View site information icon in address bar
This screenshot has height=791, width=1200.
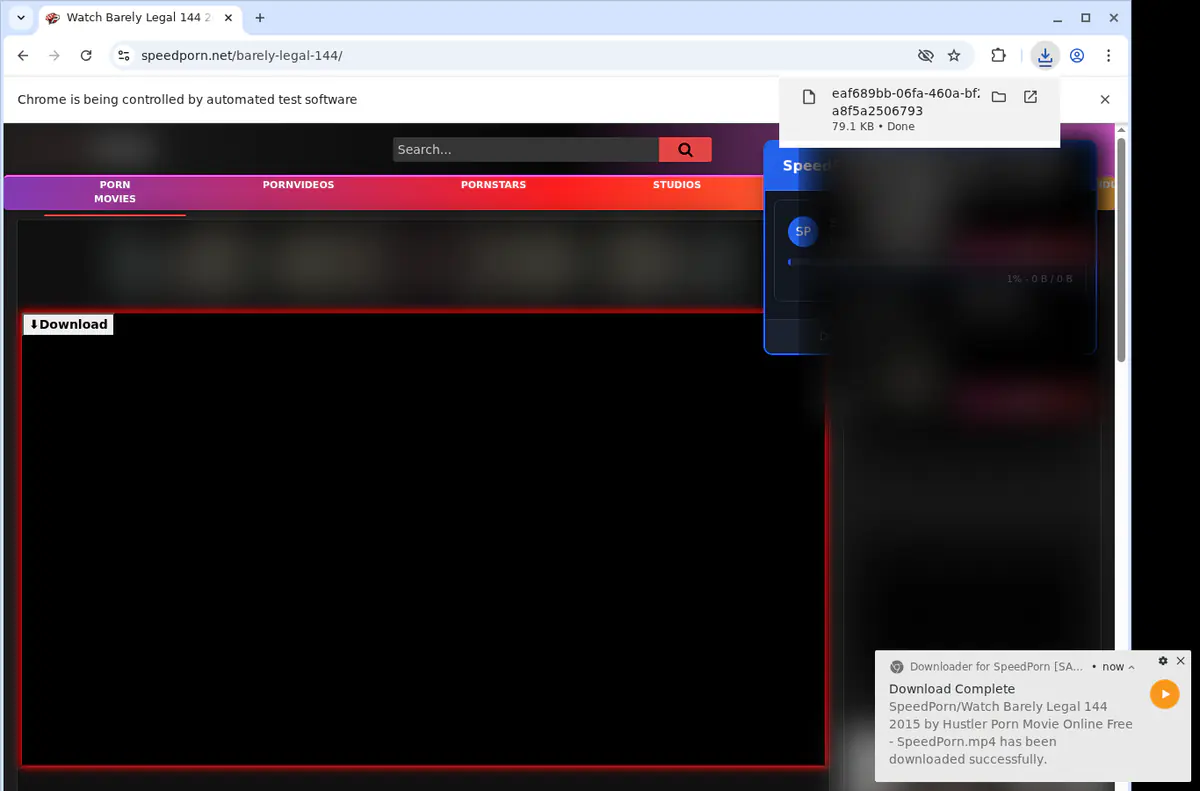[x=124, y=56]
